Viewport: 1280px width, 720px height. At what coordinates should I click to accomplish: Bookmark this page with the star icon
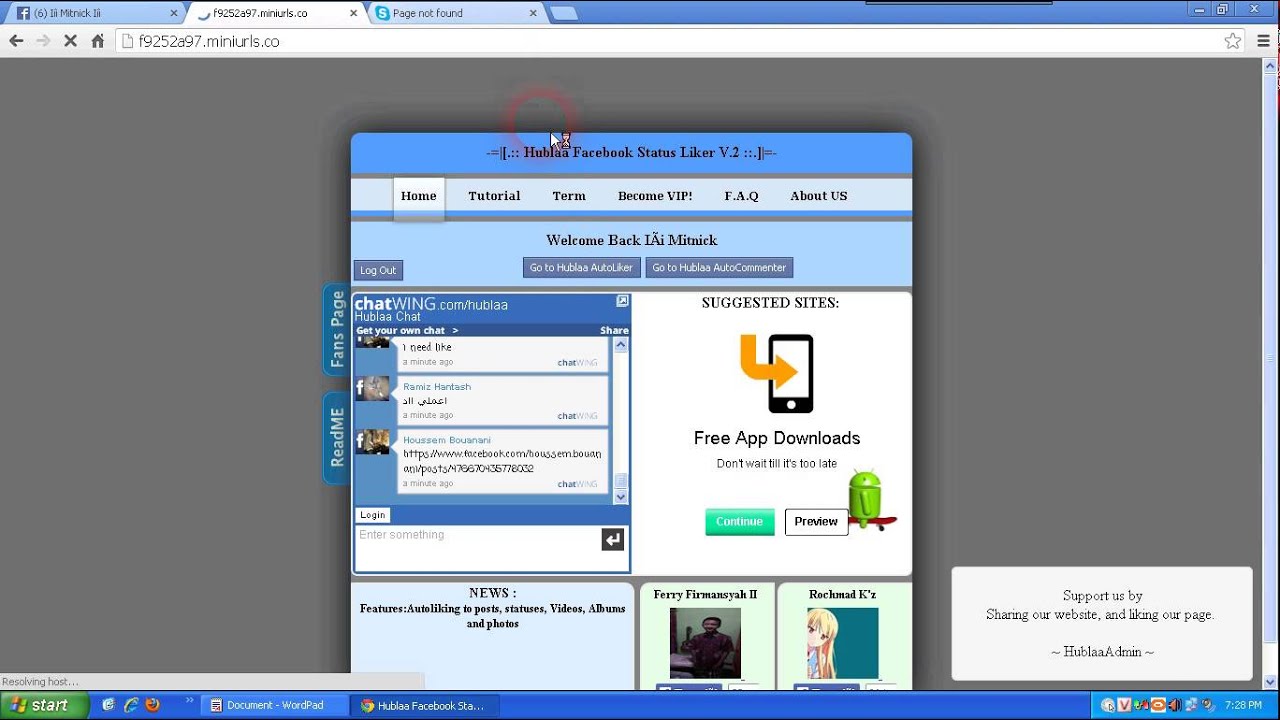[x=1233, y=41]
